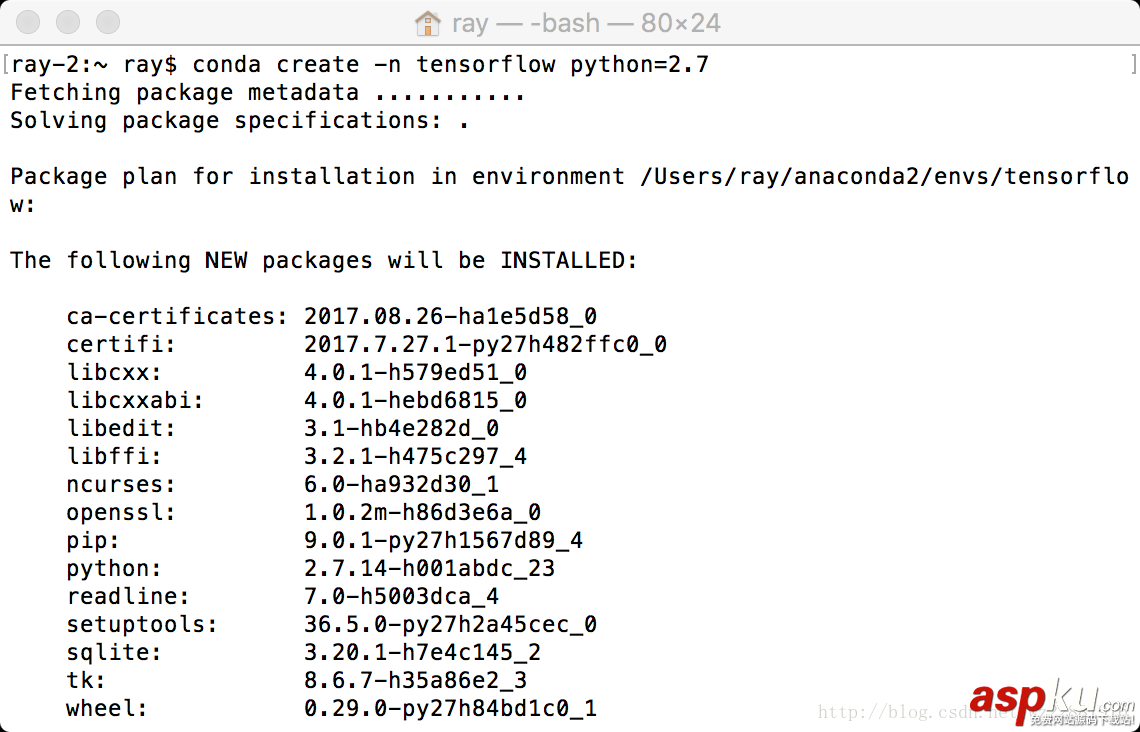Click the ca-certificates package entry

pyautogui.click(x=177, y=317)
